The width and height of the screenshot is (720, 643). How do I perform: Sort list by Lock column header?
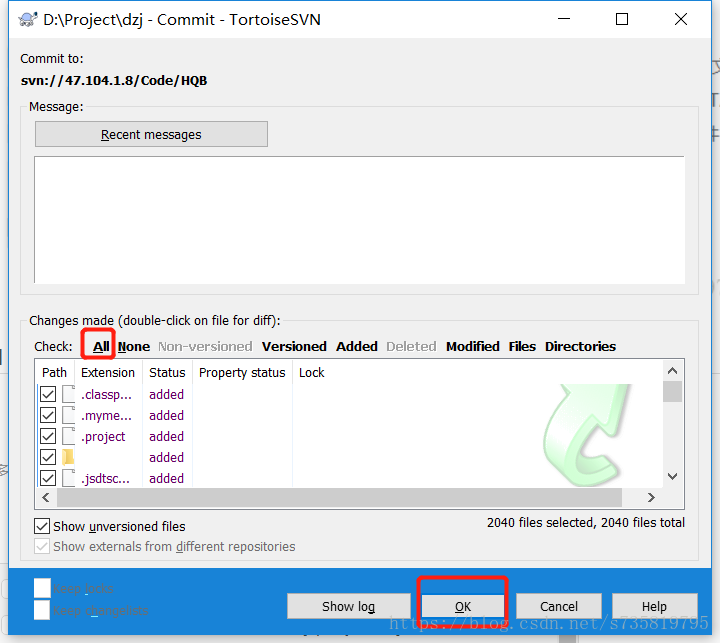pos(312,372)
